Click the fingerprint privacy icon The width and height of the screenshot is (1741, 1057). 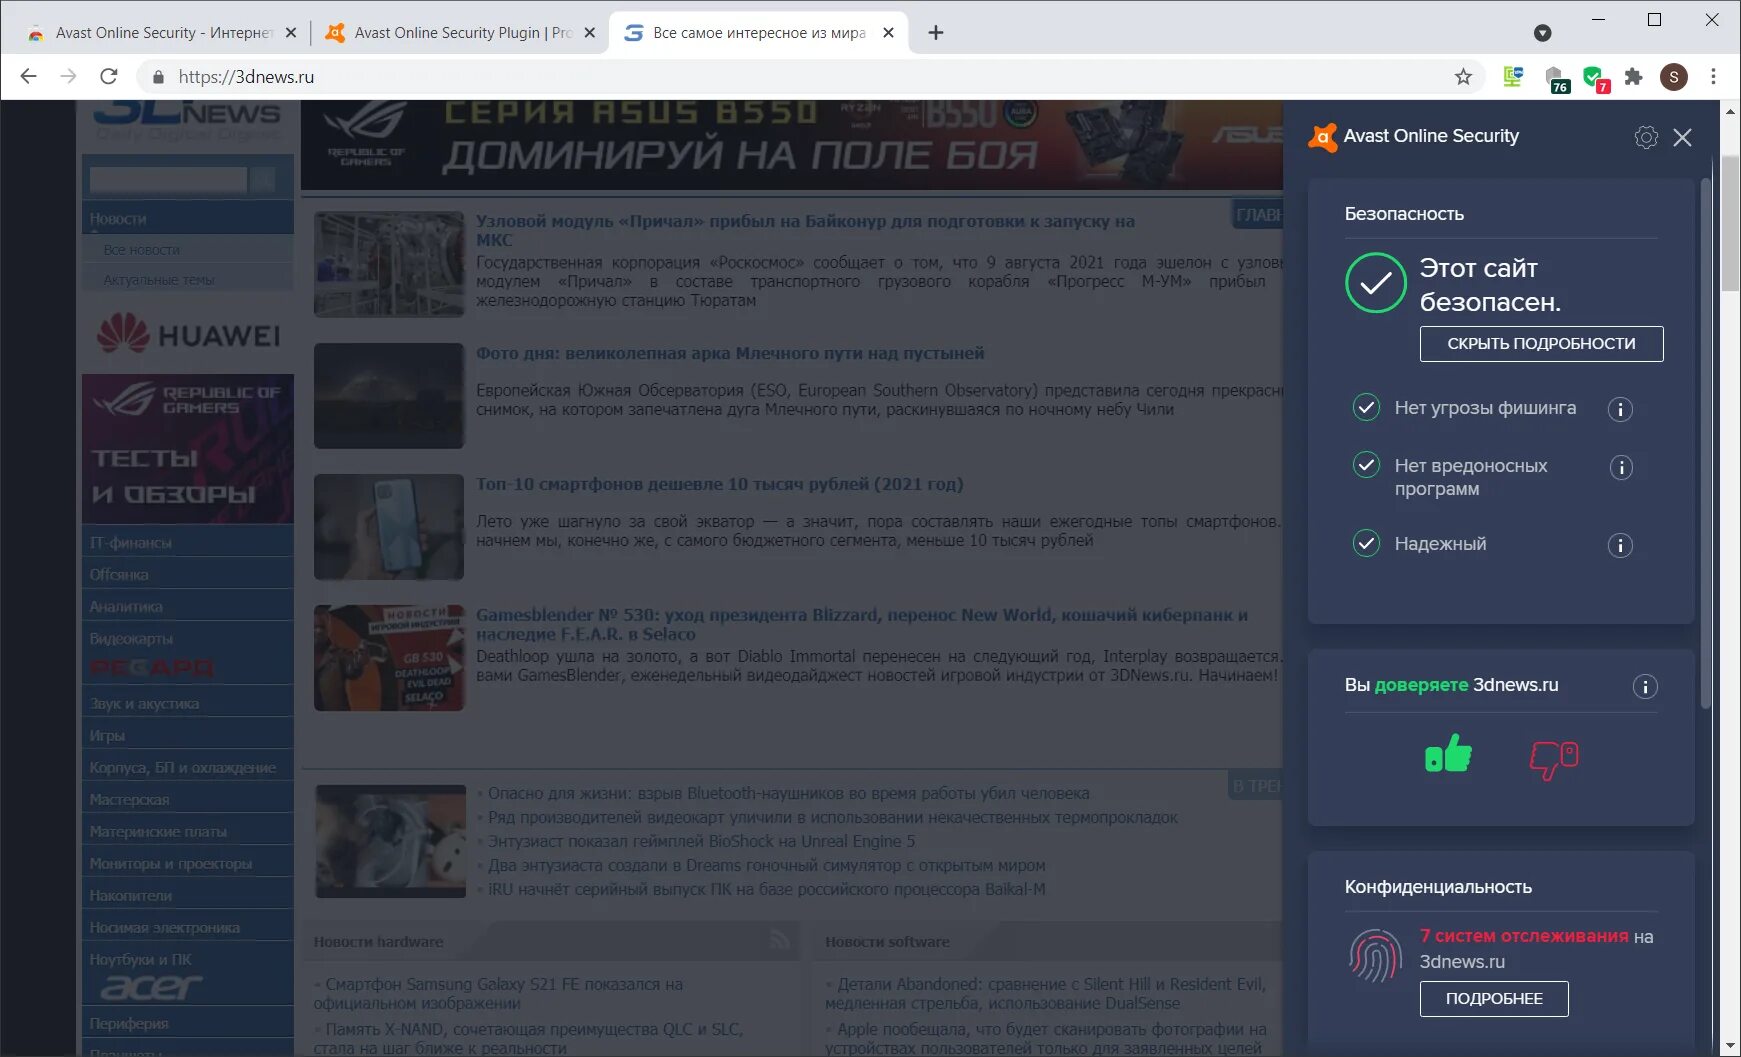coord(1375,955)
